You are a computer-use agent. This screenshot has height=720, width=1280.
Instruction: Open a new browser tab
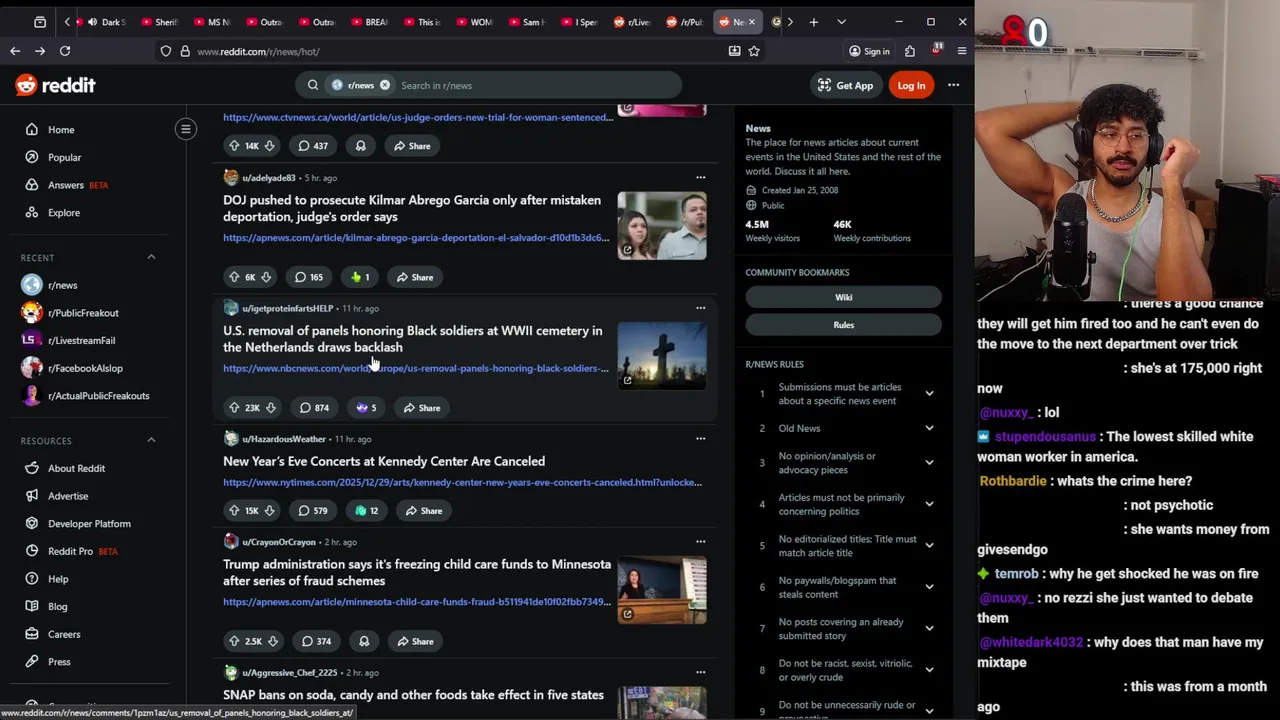pyautogui.click(x=814, y=21)
